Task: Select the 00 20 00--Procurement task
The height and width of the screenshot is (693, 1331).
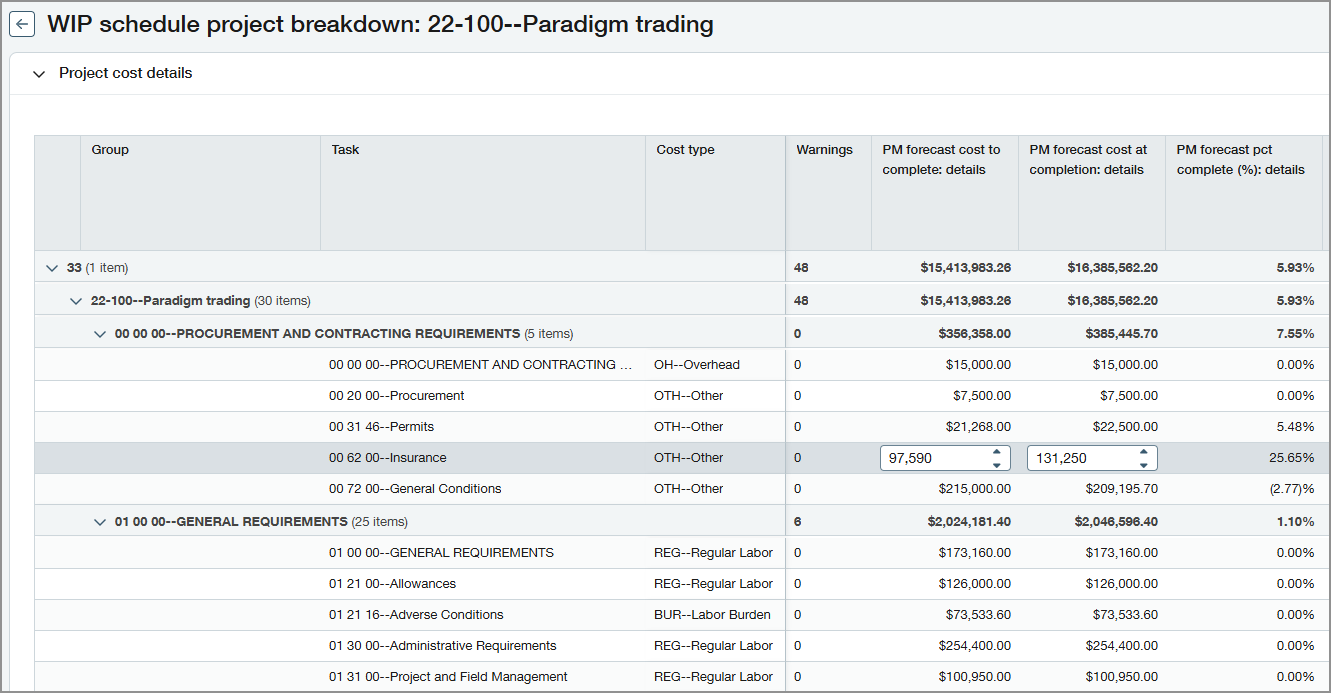Action: click(396, 396)
